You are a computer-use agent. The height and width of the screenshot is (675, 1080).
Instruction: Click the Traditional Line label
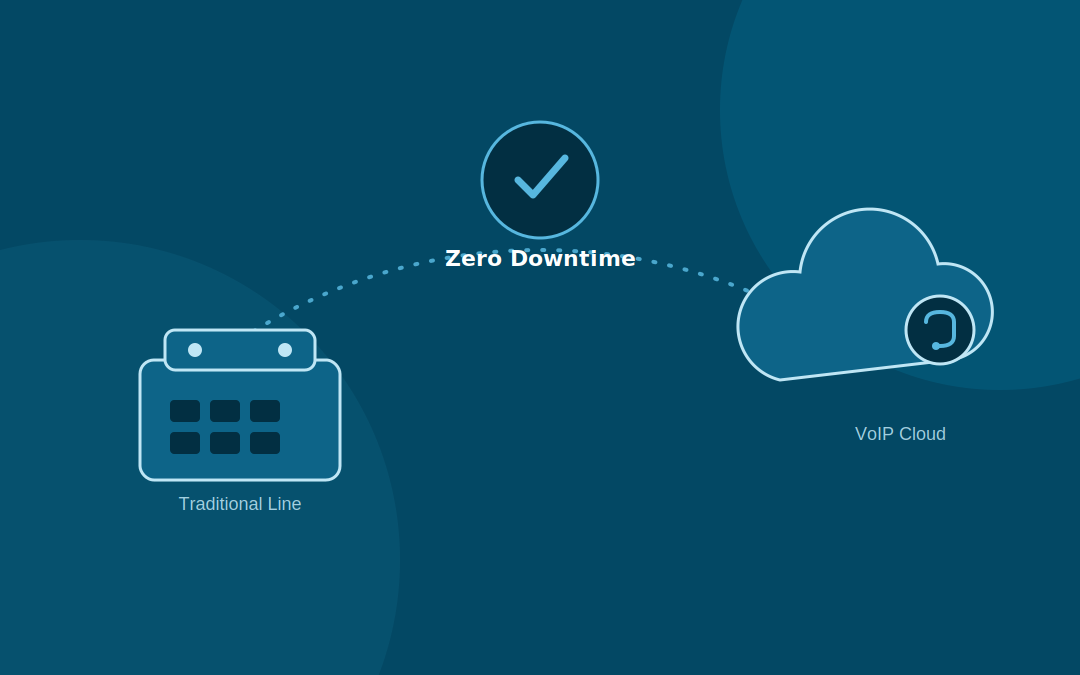tap(240, 503)
